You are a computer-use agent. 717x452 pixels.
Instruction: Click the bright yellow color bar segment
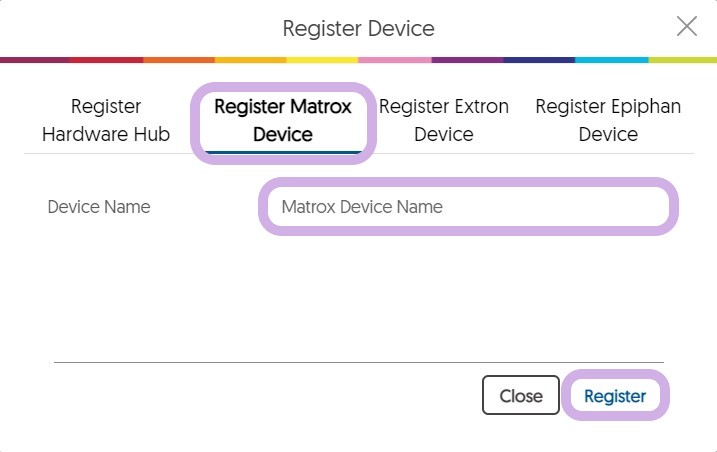[x=322, y=60]
